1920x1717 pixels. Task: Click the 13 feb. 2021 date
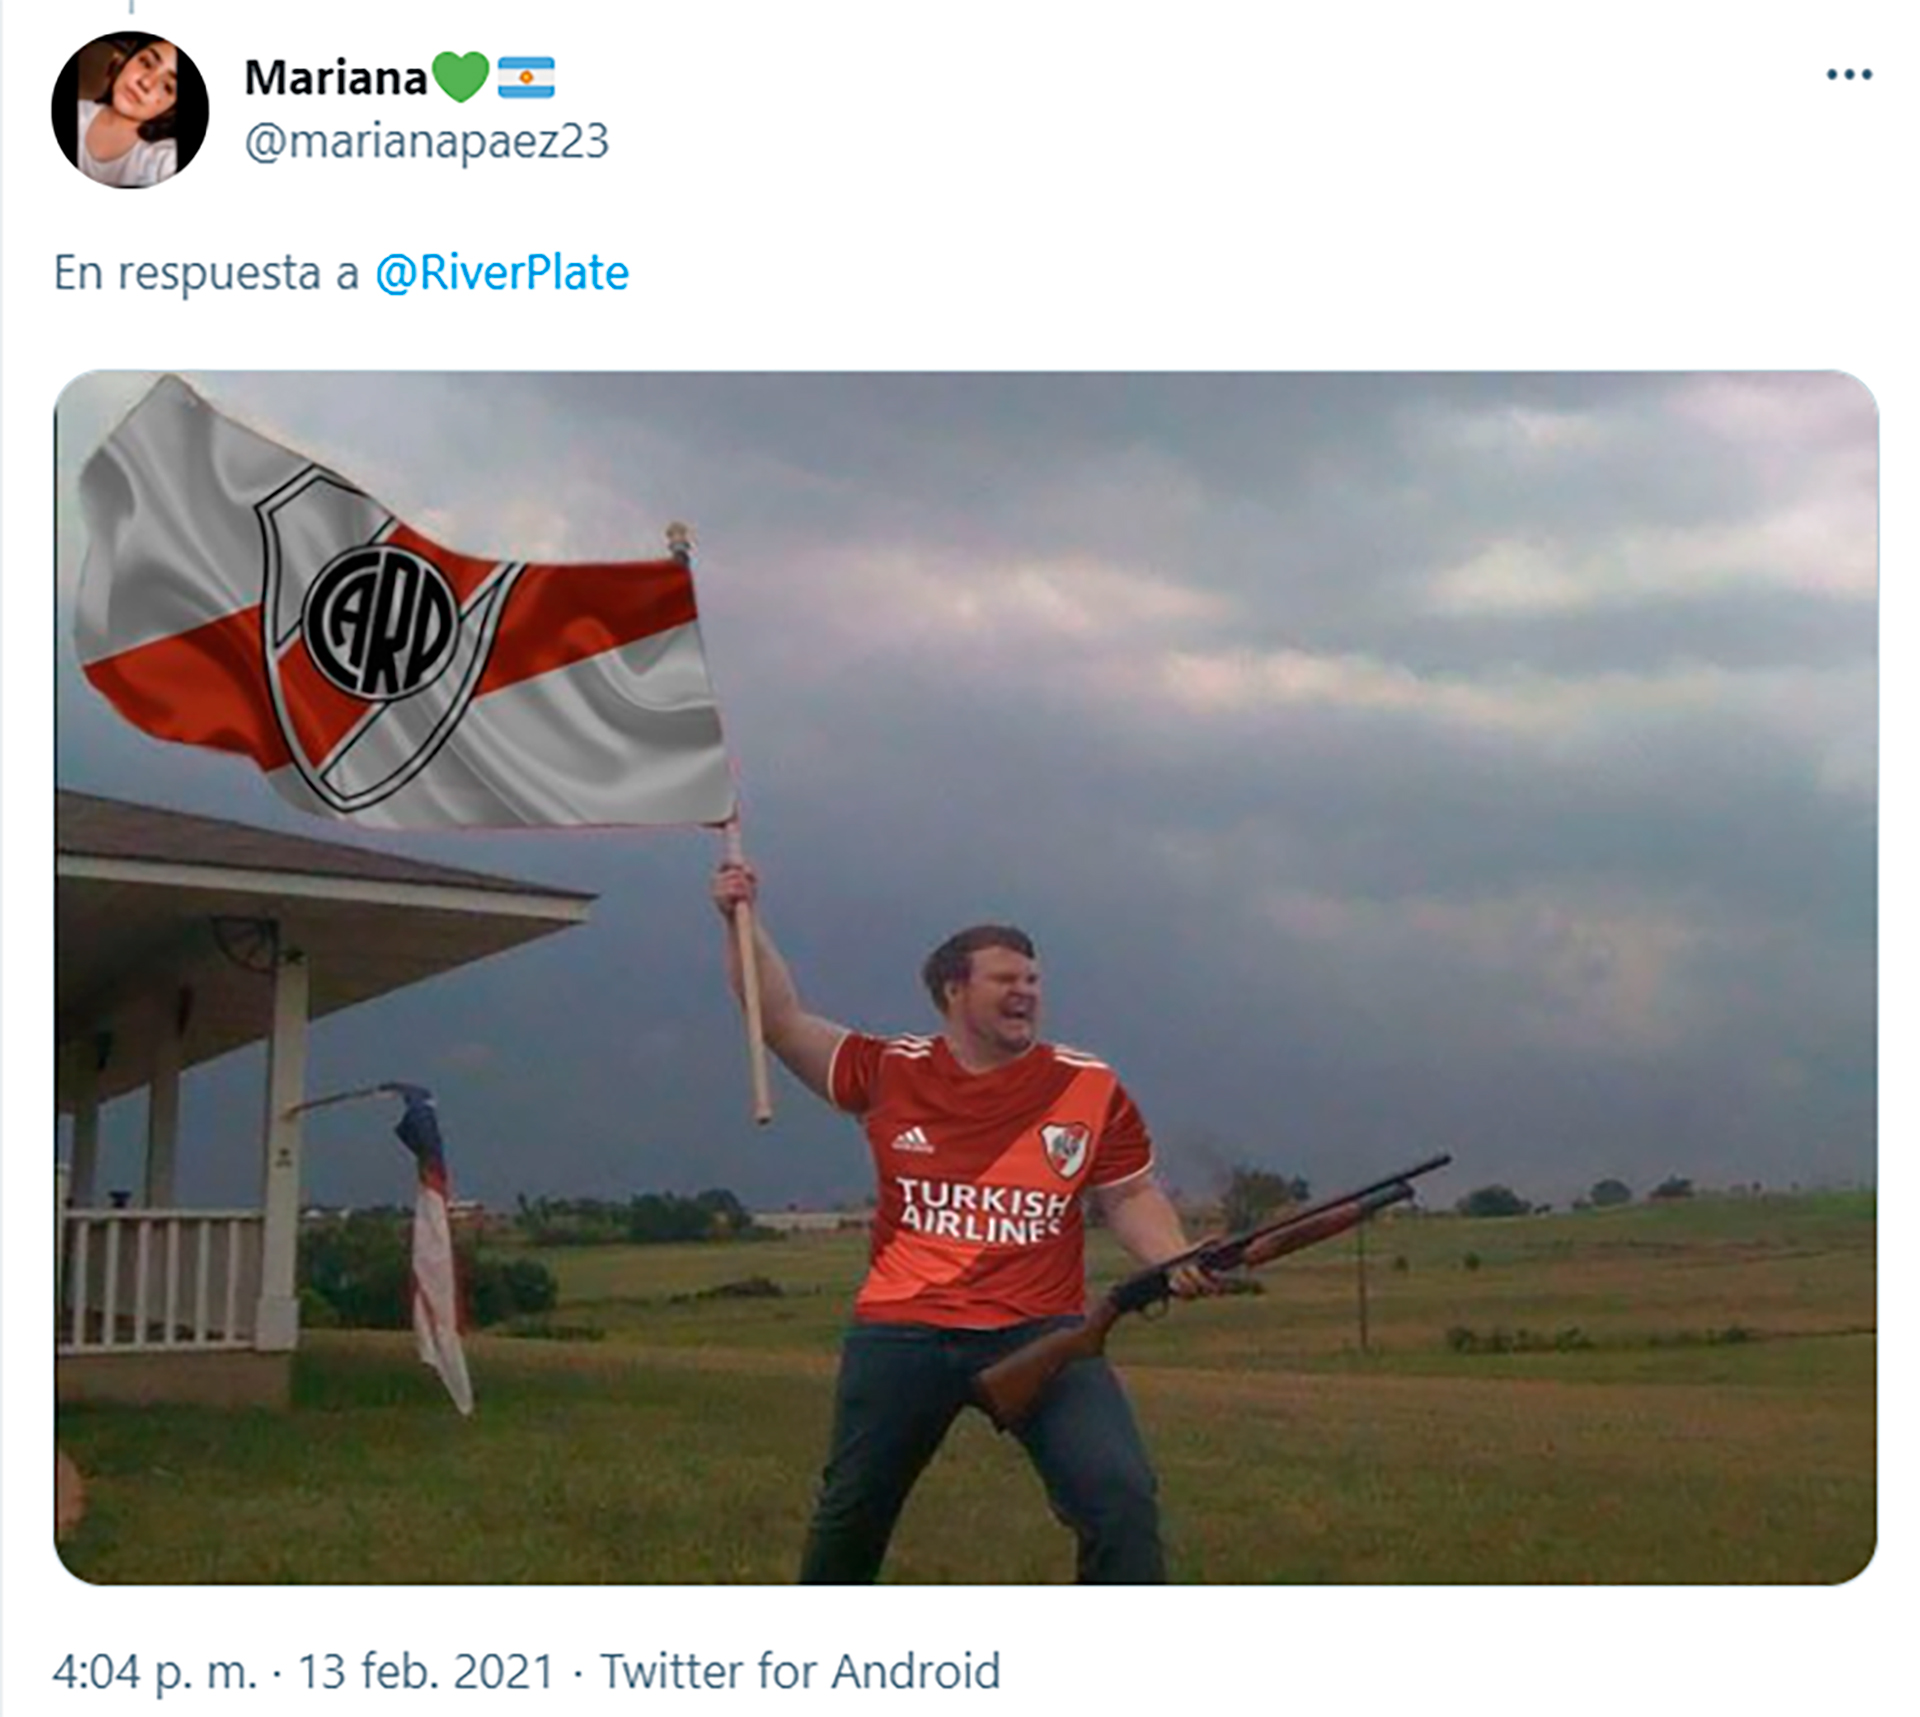pos(426,1671)
